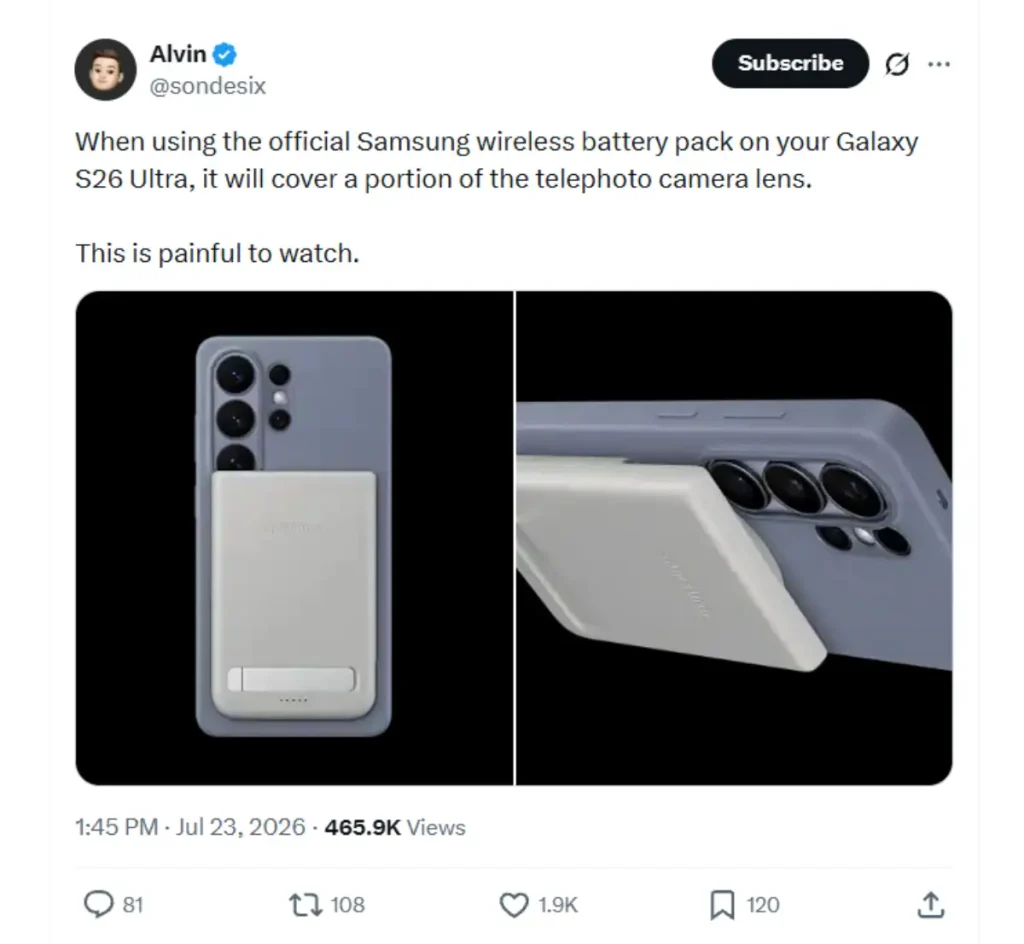Open the left phone back image
The width and height of the screenshot is (1024, 944).
point(295,538)
